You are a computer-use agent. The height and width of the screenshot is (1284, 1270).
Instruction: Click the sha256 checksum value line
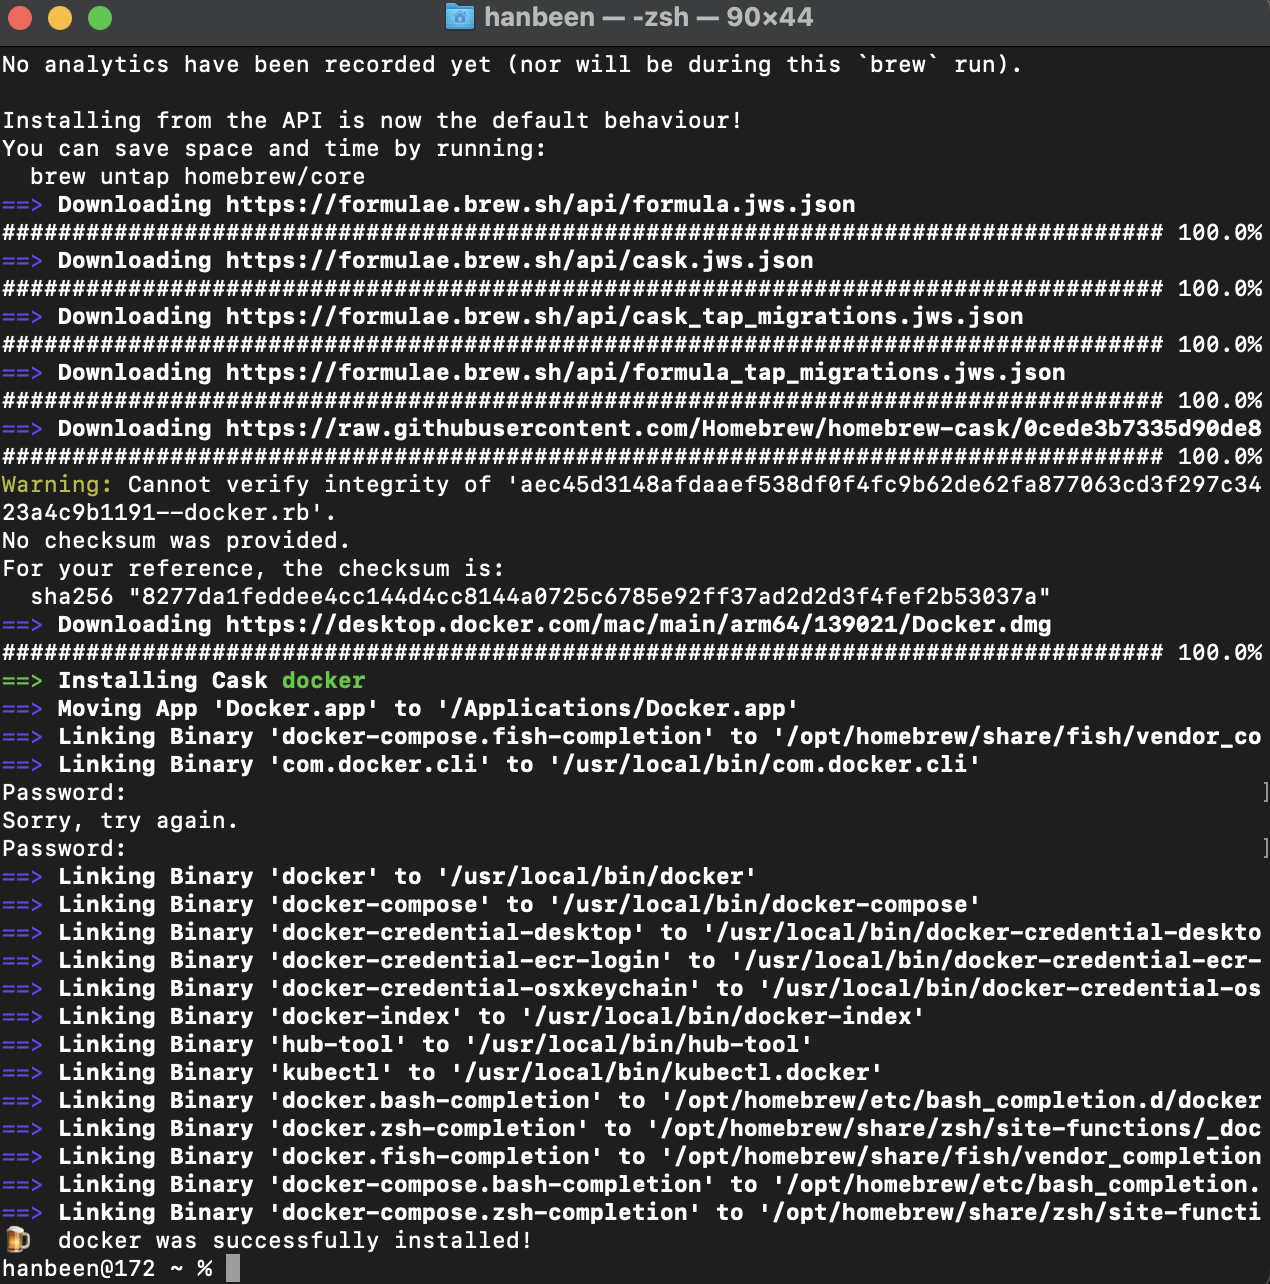pos(540,596)
